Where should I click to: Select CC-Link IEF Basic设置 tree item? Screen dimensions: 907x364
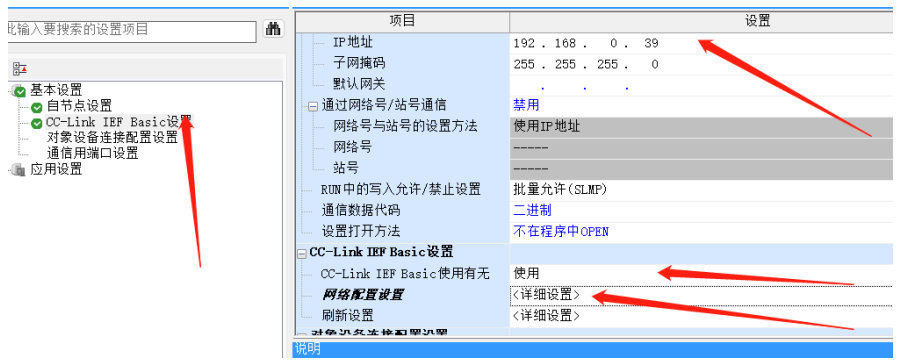(x=119, y=122)
